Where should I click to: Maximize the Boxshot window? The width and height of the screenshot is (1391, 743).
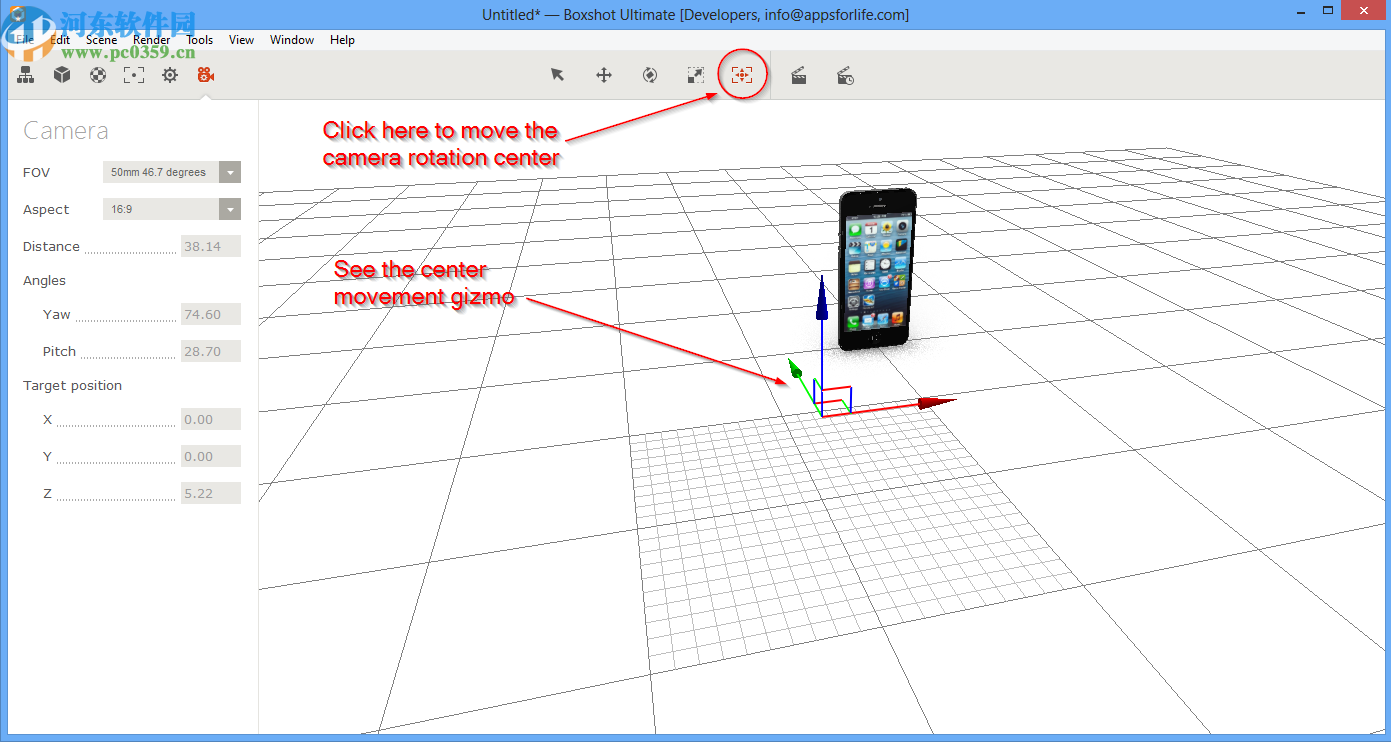pos(1328,10)
